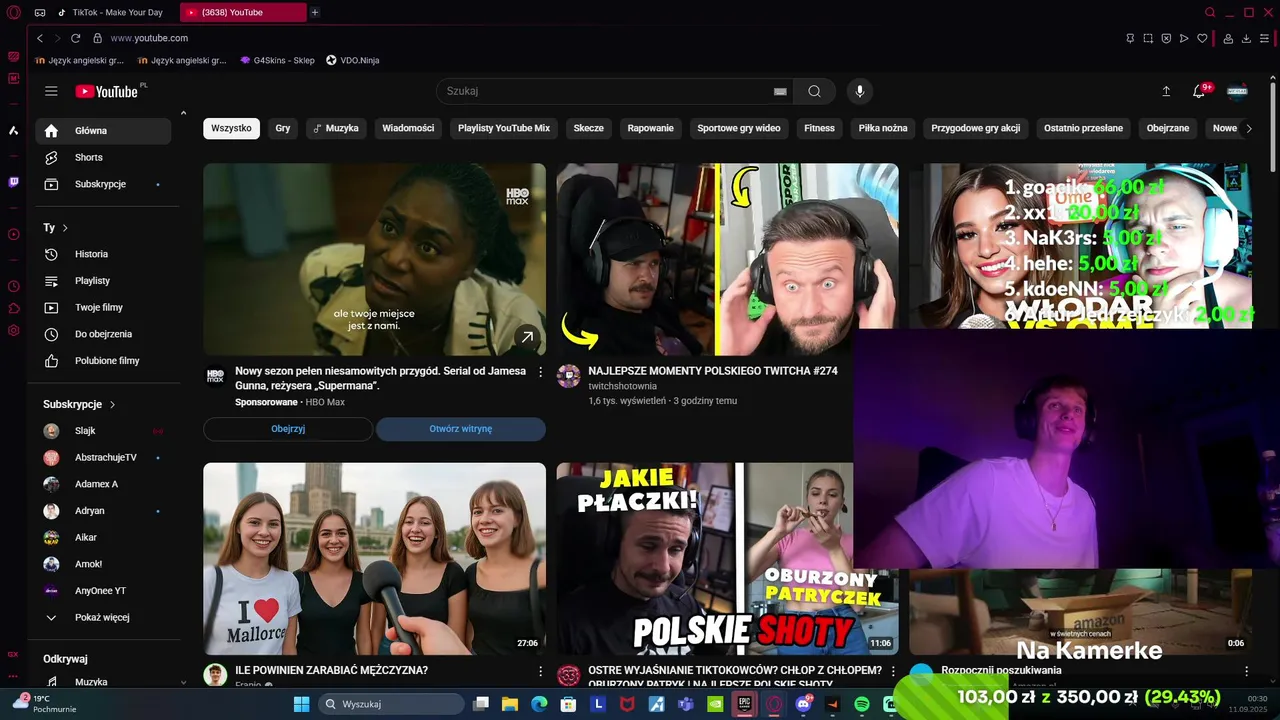Image resolution: width=1280 pixels, height=720 pixels.
Task: Select the Wiadomości filter chip
Action: click(x=408, y=128)
